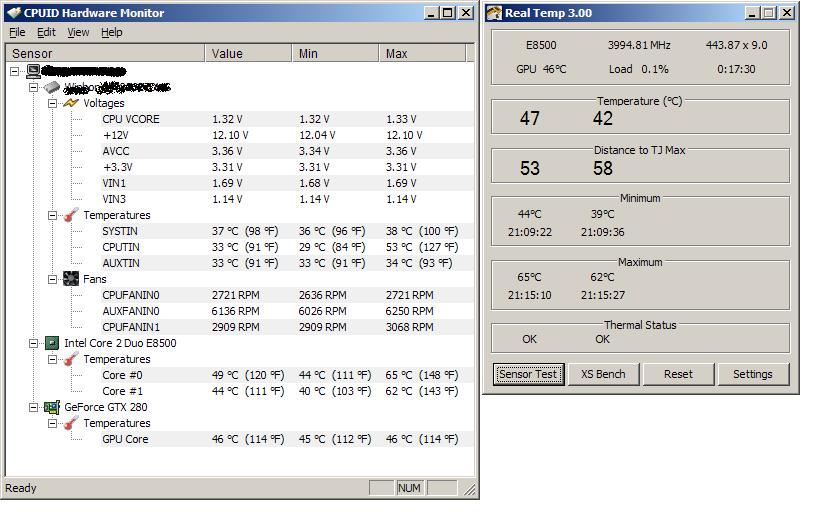The width and height of the screenshot is (824, 513).
Task: Collapse the Voltages group
Action: tap(53, 104)
